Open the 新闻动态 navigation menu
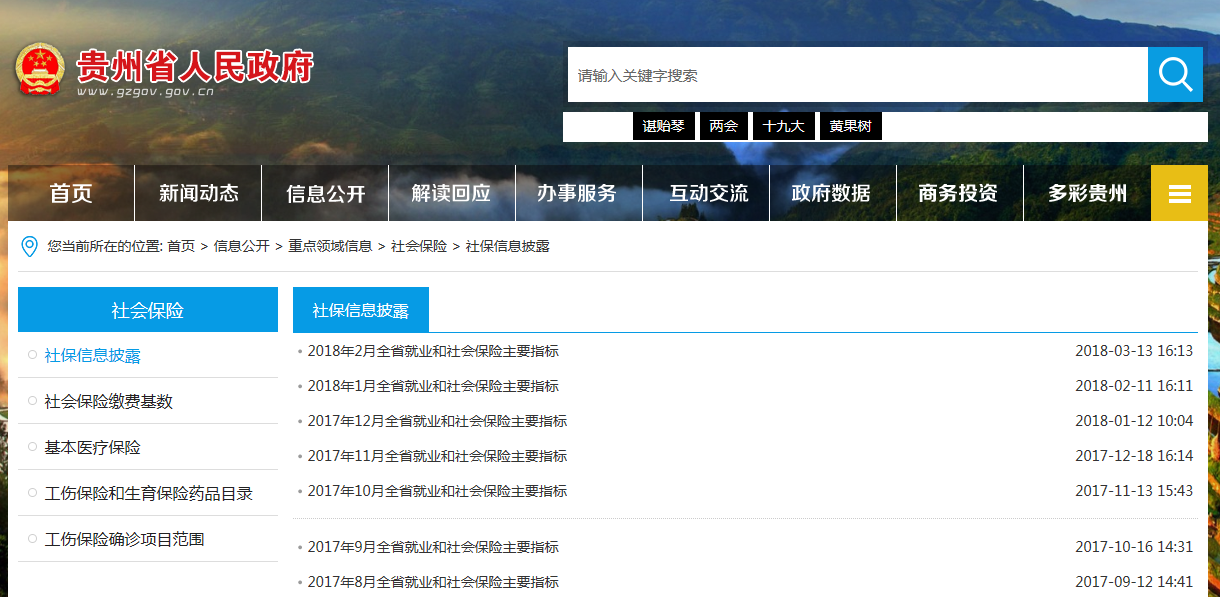Viewport: 1220px width, 597px height. click(x=198, y=193)
